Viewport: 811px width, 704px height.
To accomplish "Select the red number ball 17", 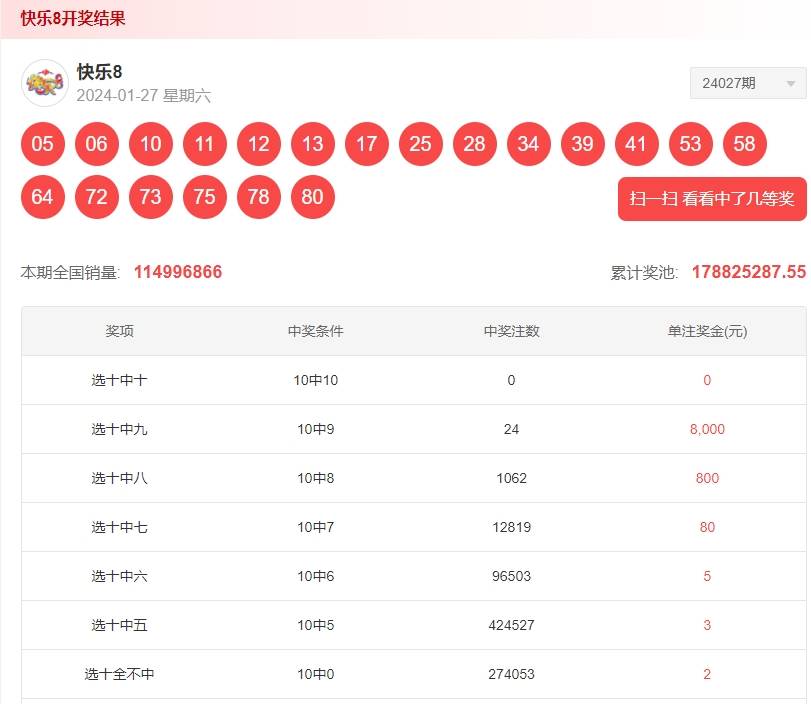I will coord(367,144).
